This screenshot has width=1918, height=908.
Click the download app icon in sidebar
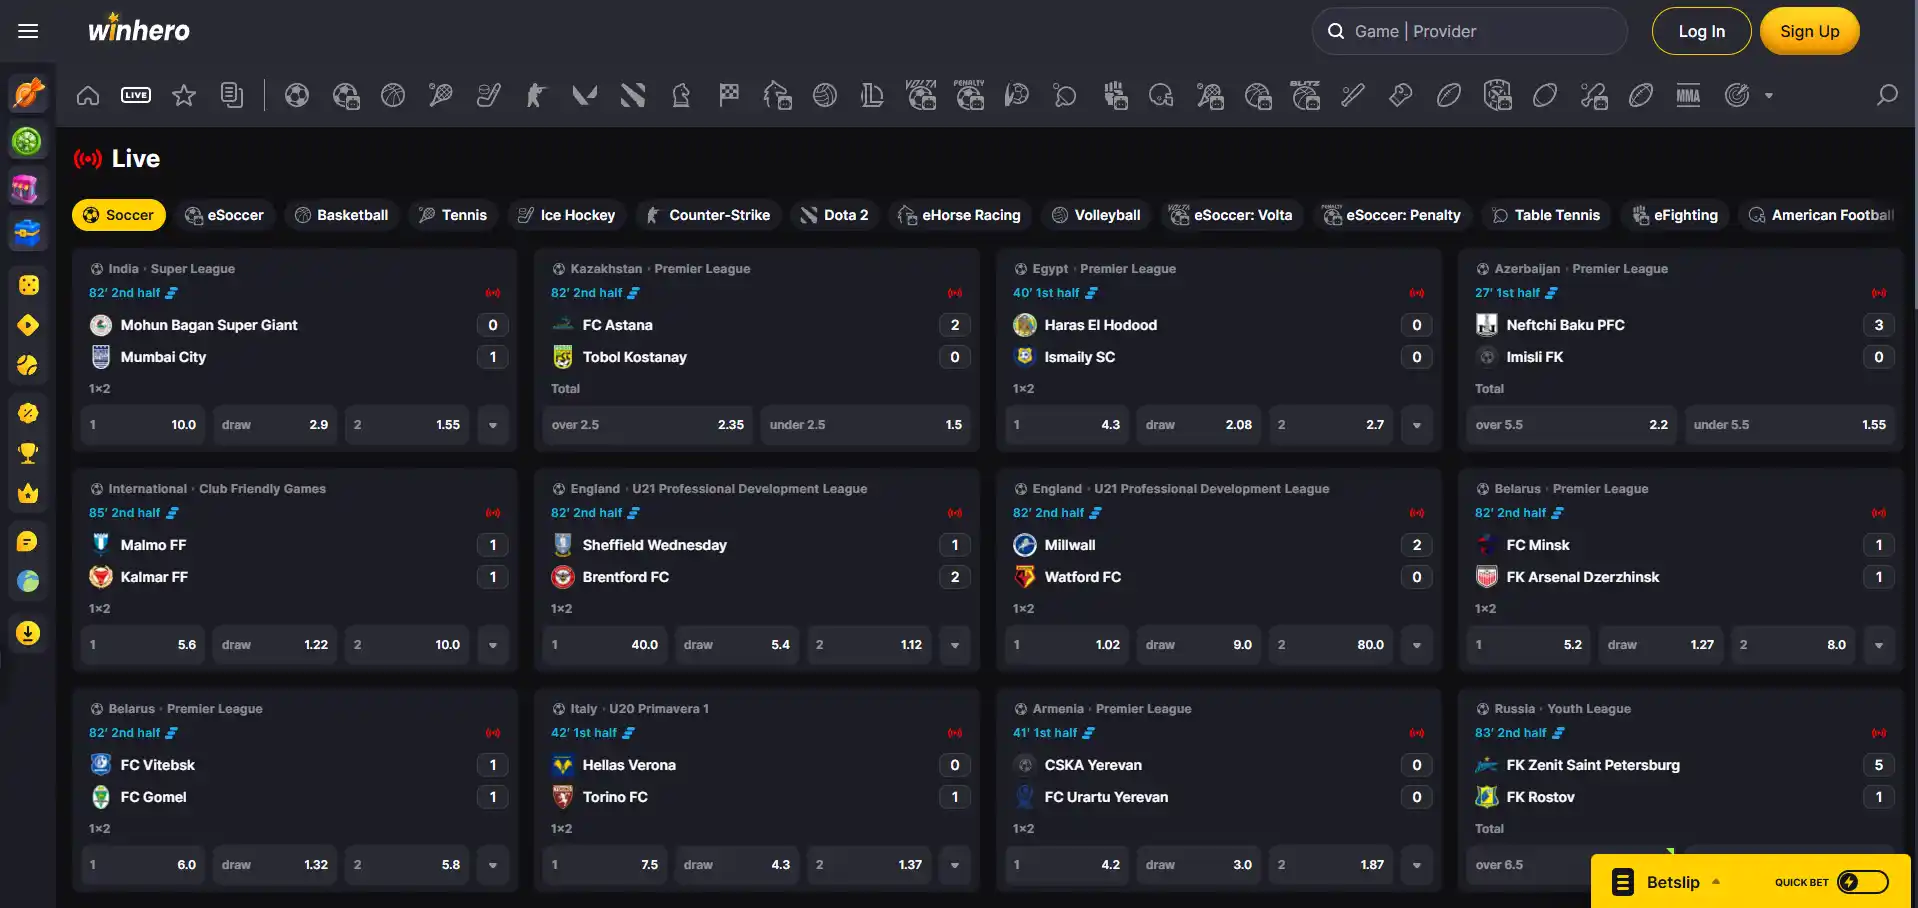(x=28, y=633)
